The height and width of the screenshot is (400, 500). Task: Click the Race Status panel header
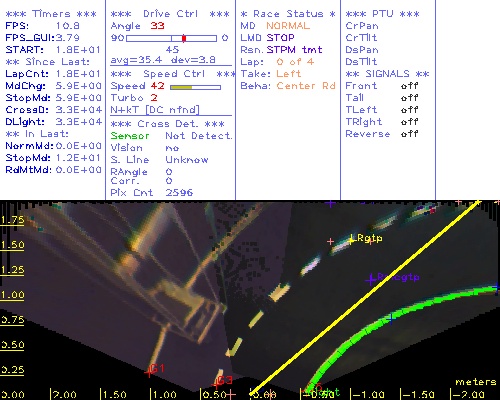pyautogui.click(x=288, y=14)
